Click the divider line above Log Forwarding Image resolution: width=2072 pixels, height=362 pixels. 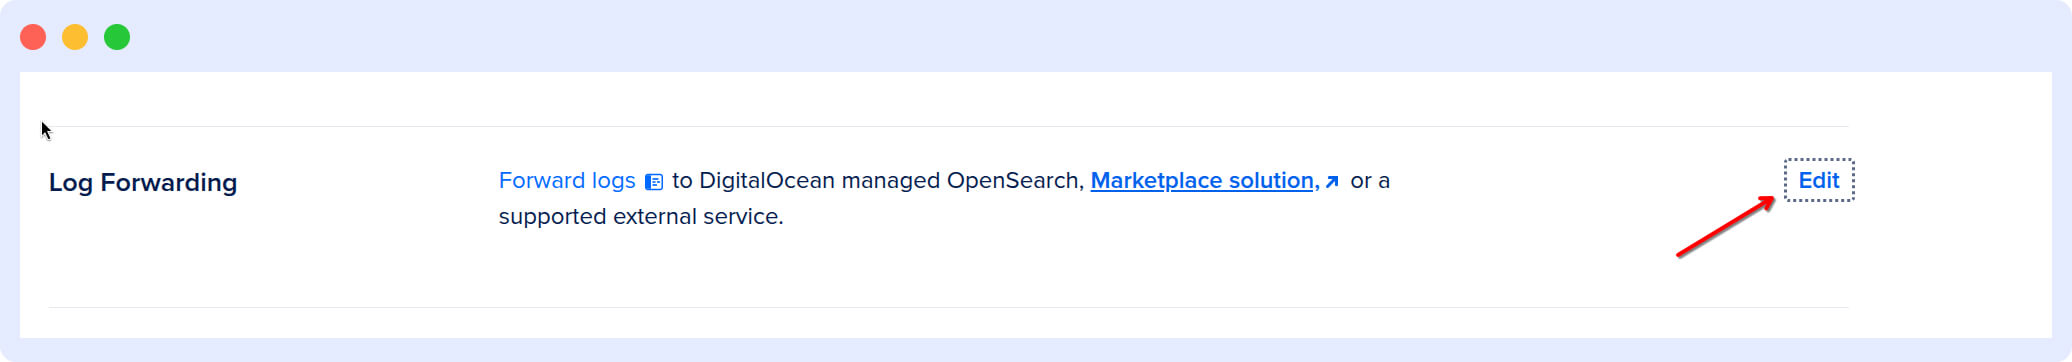pyautogui.click(x=948, y=126)
